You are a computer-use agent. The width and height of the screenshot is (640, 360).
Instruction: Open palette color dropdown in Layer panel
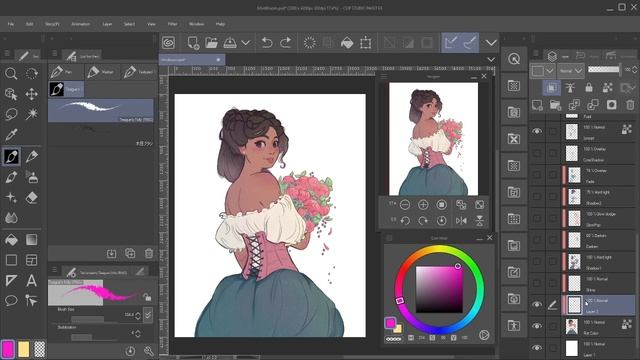point(542,71)
